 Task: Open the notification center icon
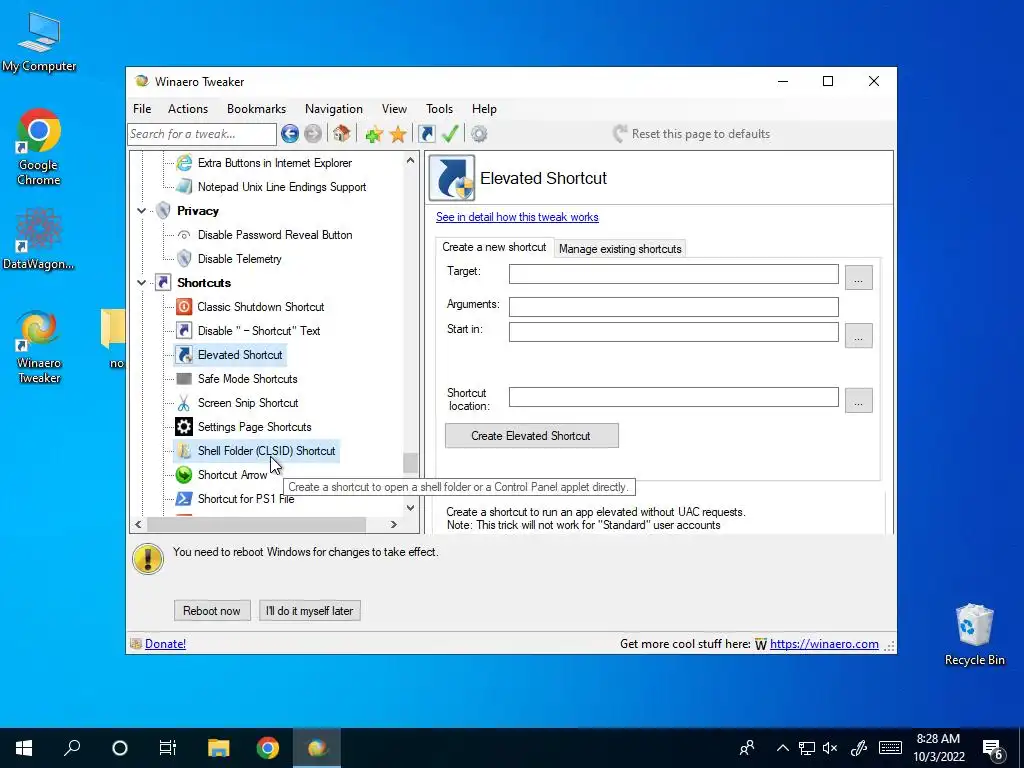coord(993,748)
